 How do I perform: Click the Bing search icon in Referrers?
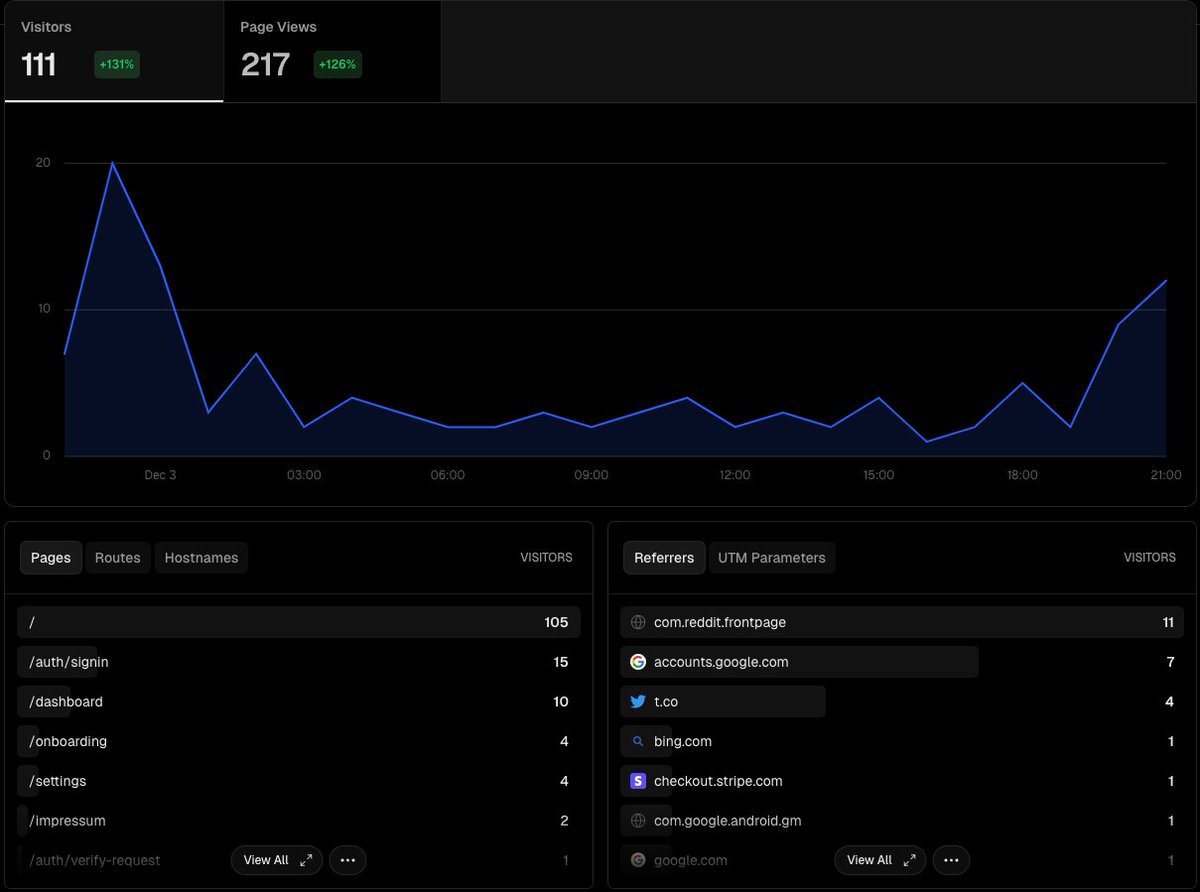[x=638, y=741]
